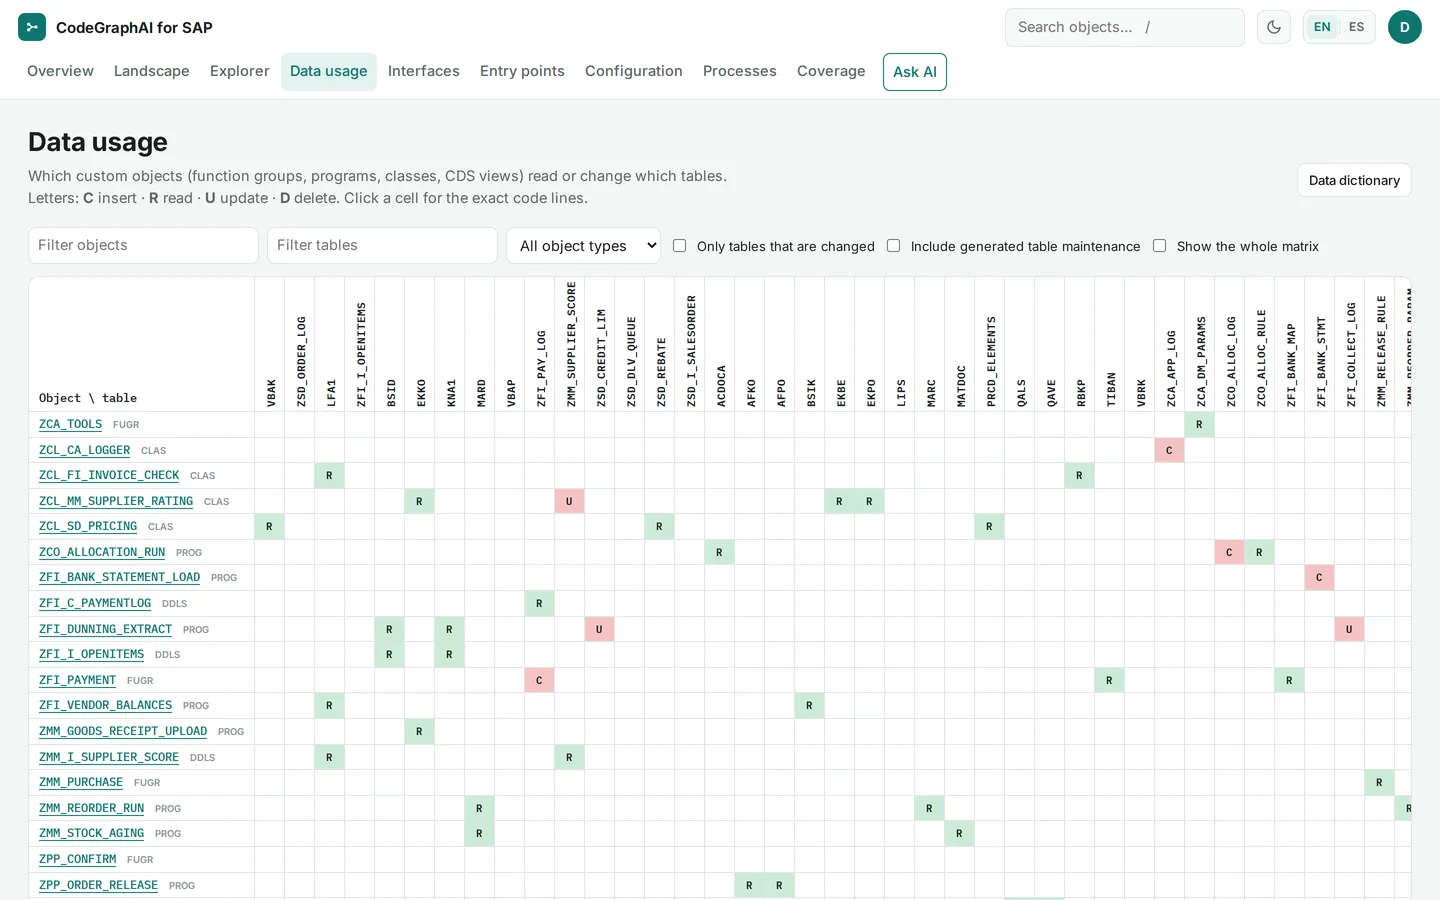Enable 'Only tables that are changed' checkbox
This screenshot has height=900, width=1440.
(x=680, y=246)
